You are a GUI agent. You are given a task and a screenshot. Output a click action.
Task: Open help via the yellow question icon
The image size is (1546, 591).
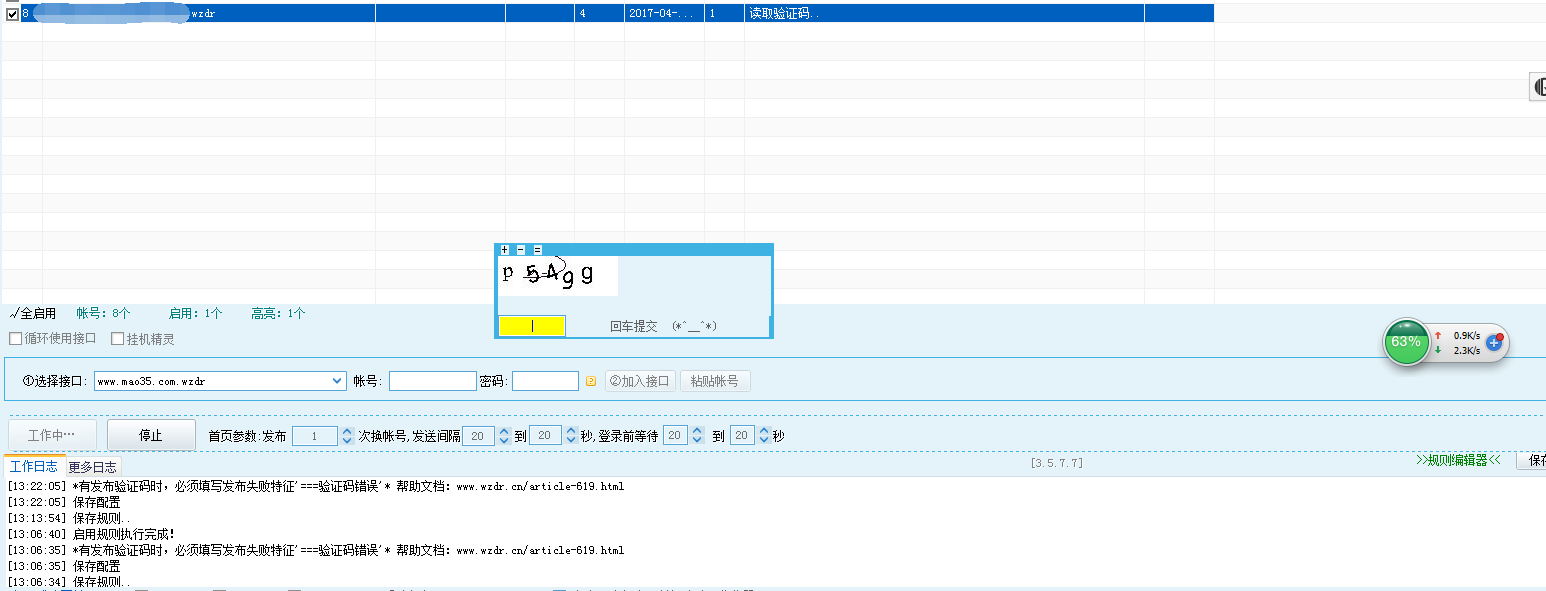(x=592, y=380)
